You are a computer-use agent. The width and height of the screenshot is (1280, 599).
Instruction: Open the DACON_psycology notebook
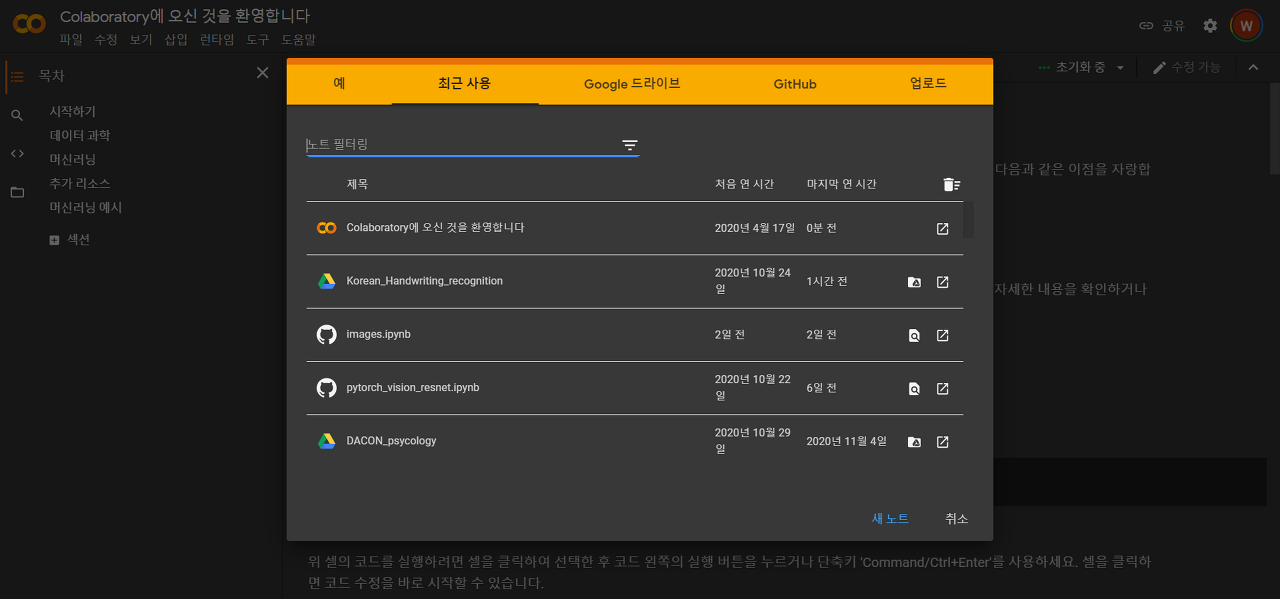(x=391, y=441)
